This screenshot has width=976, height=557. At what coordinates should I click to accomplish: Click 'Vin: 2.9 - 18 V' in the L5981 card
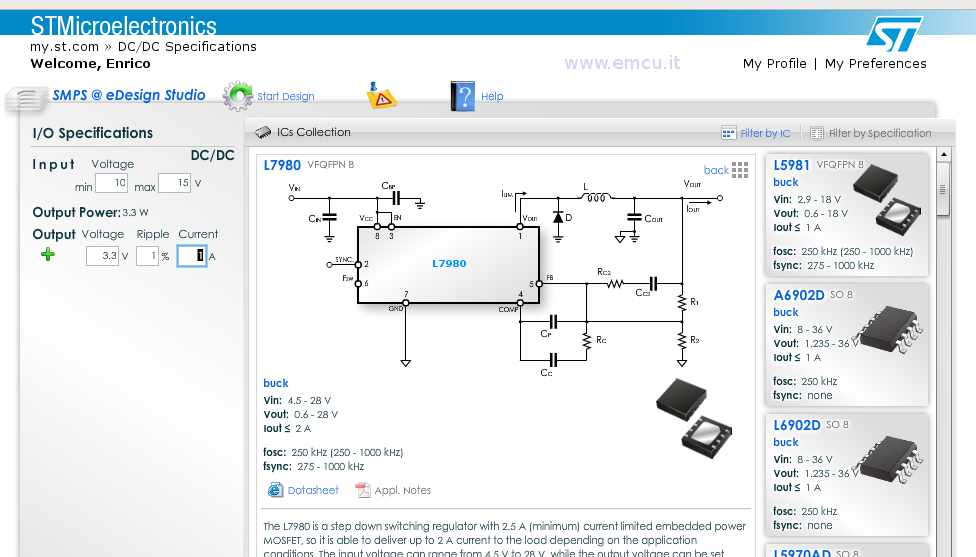(807, 199)
